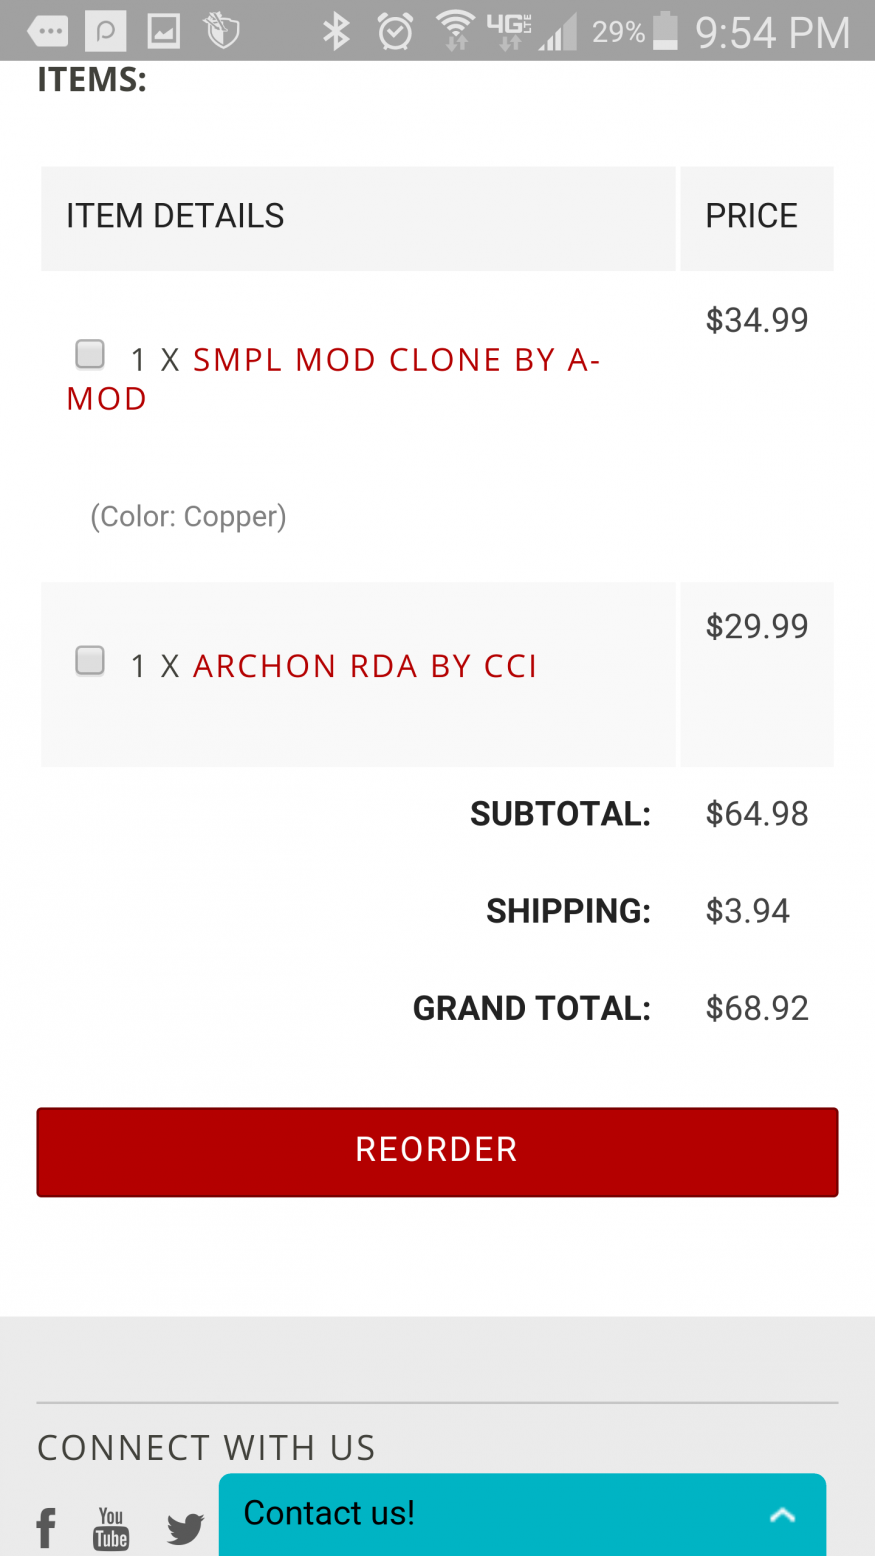This screenshot has width=875, height=1556.
Task: Tap the picture notification icon
Action: click(x=163, y=32)
